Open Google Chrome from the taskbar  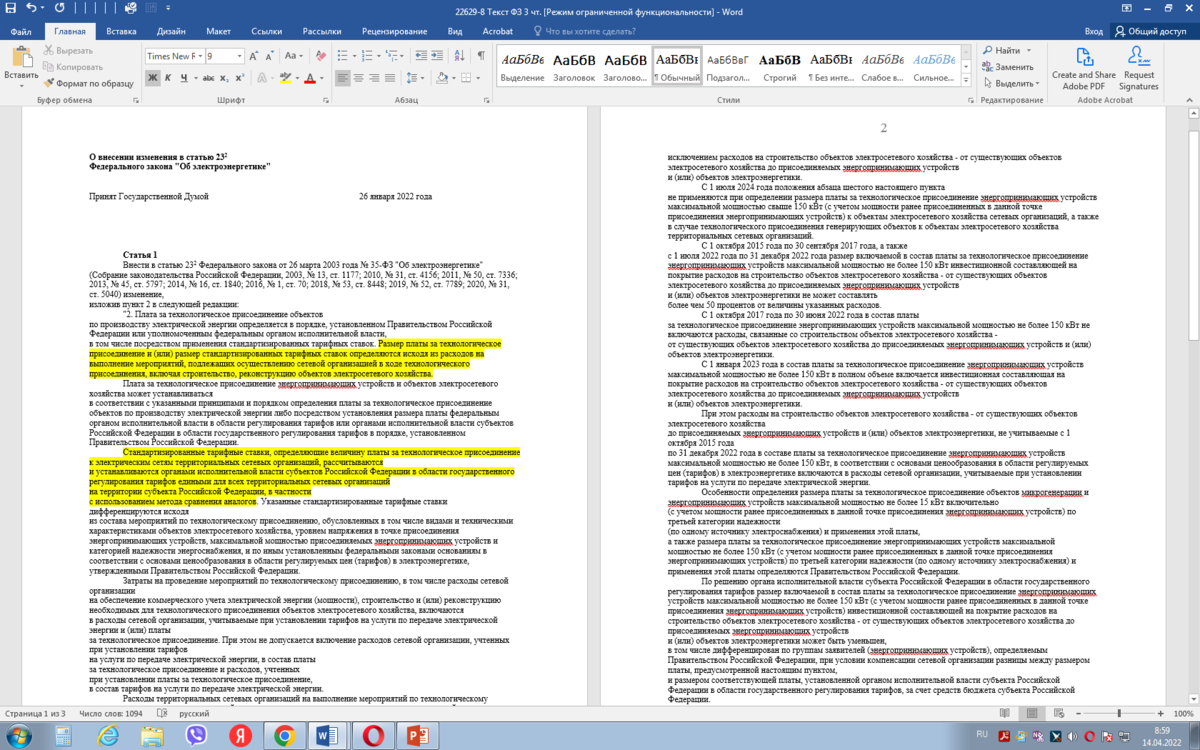tap(283, 736)
